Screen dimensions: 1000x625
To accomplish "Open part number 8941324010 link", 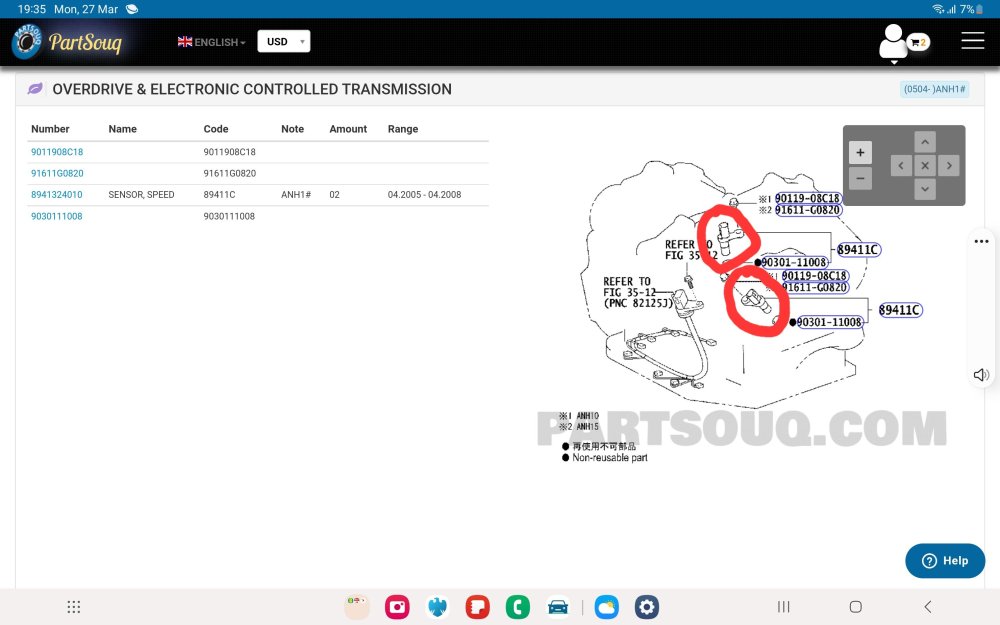I will pyautogui.click(x=57, y=195).
